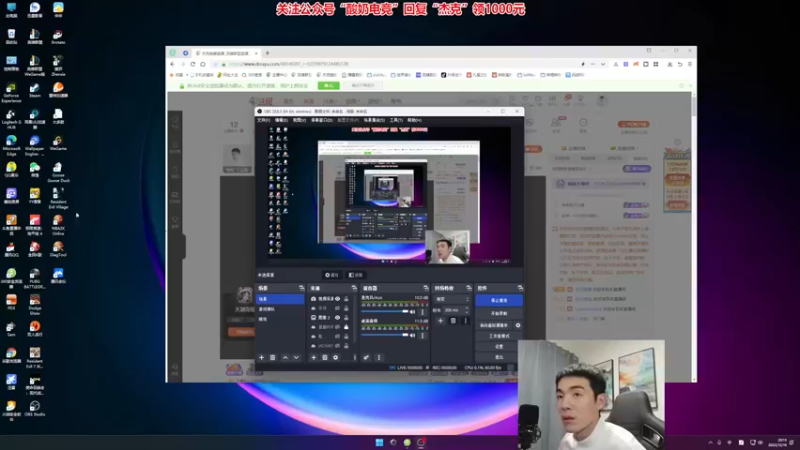Adjust 桌面音频 volume slider

coord(385,335)
